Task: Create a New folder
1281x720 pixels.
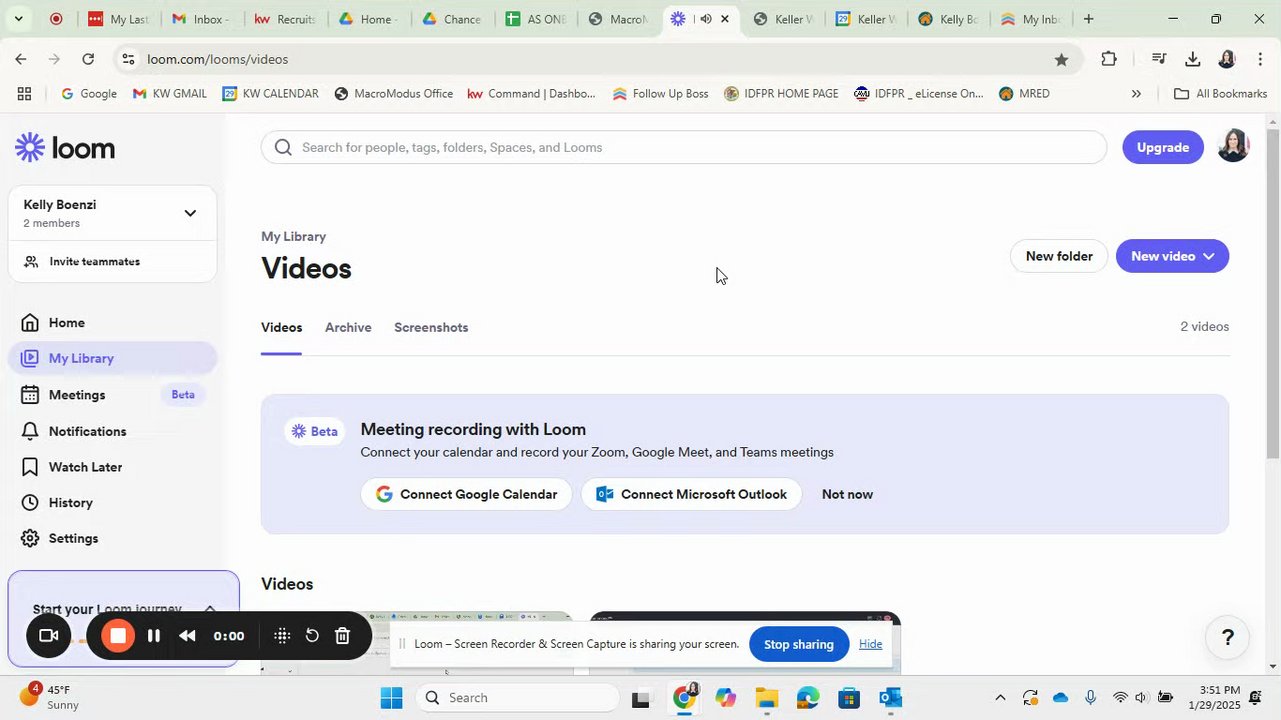Action: (1059, 256)
